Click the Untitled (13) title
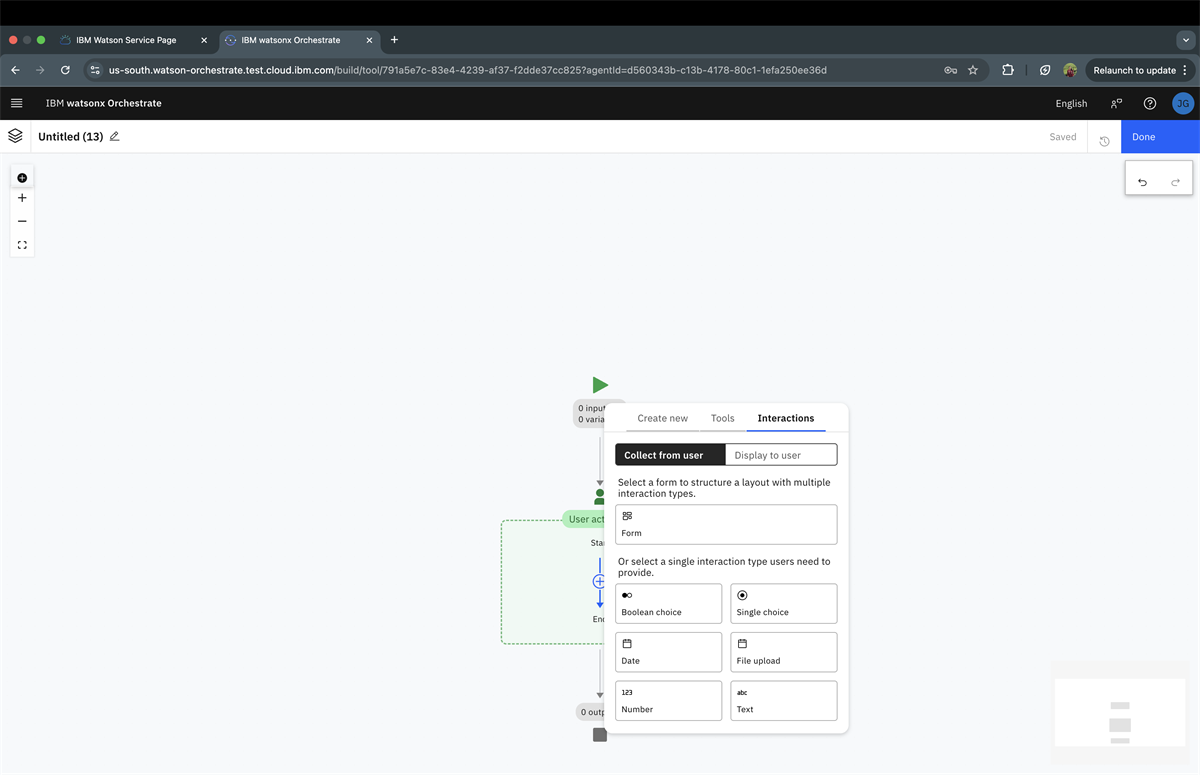This screenshot has height=775, width=1200. [71, 136]
